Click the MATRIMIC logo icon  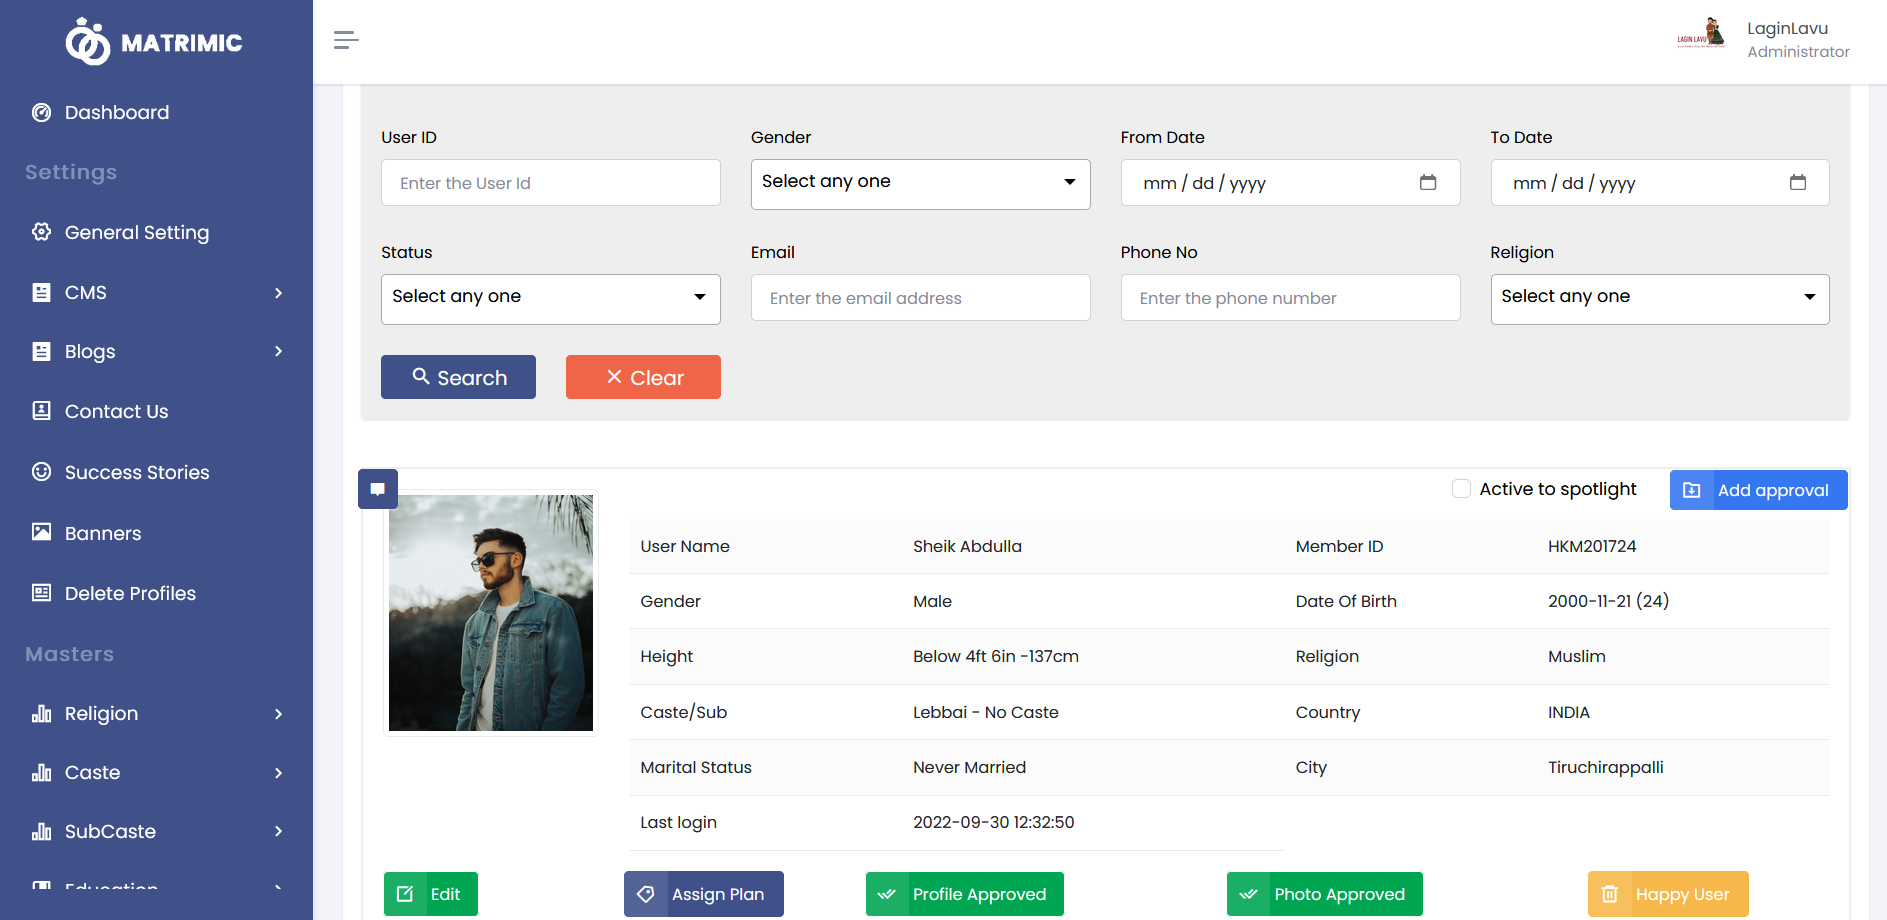click(x=88, y=42)
